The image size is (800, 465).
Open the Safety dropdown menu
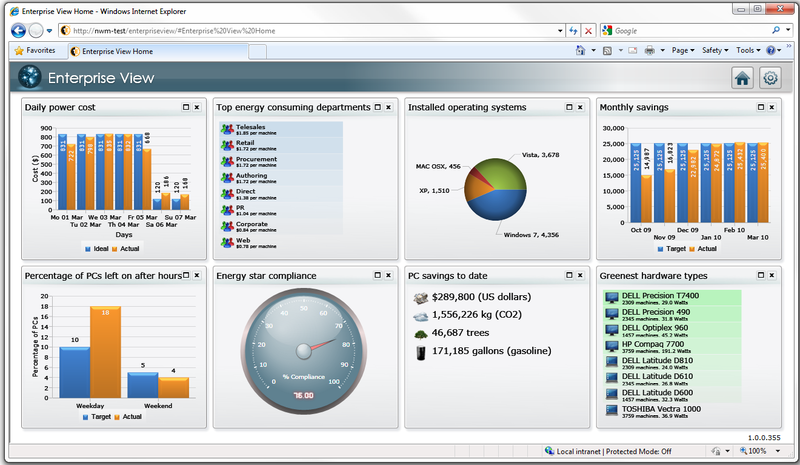(x=715, y=50)
